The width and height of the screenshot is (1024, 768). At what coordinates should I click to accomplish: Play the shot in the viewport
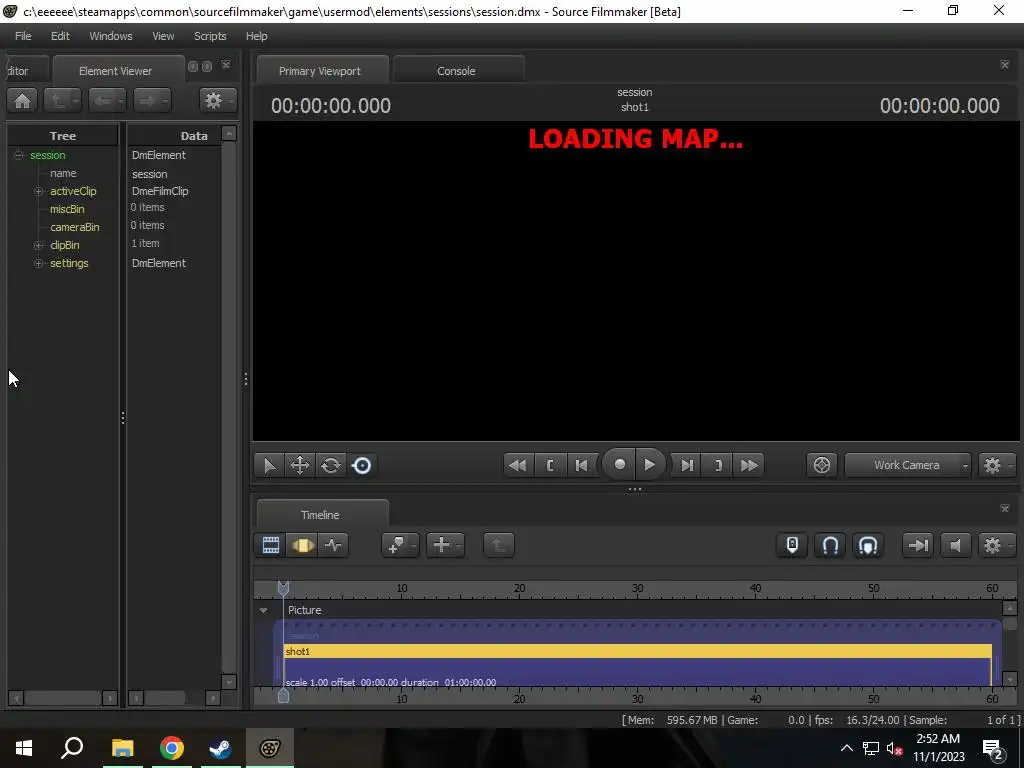tap(649, 464)
